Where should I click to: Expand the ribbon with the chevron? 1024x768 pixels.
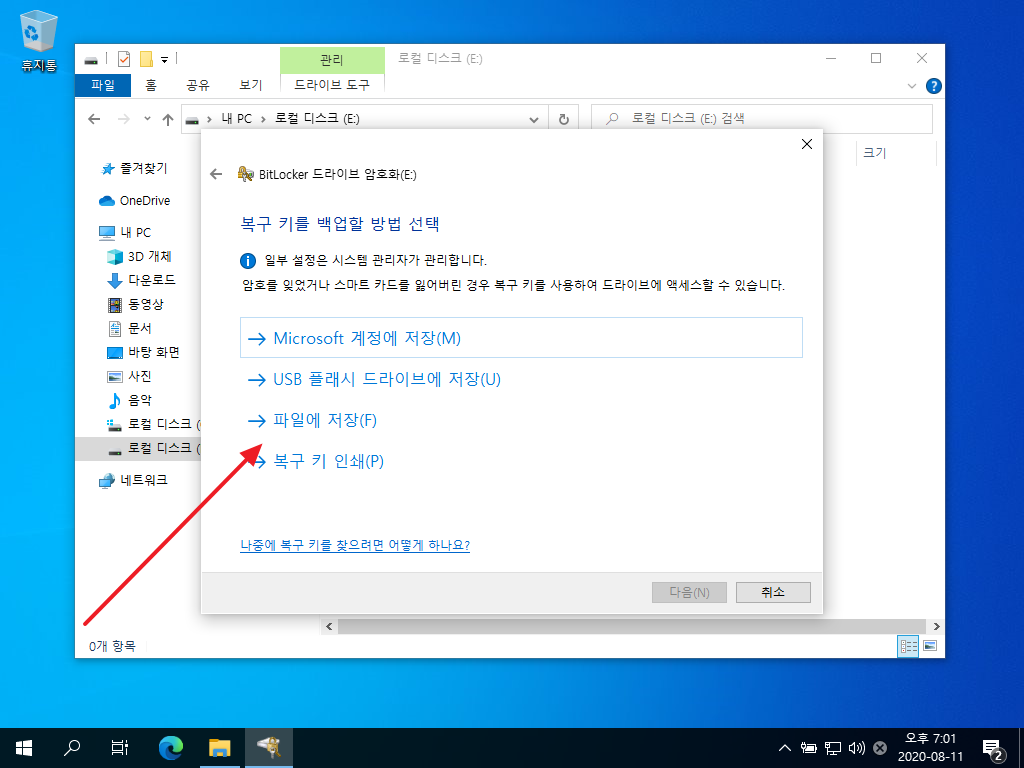[x=912, y=86]
